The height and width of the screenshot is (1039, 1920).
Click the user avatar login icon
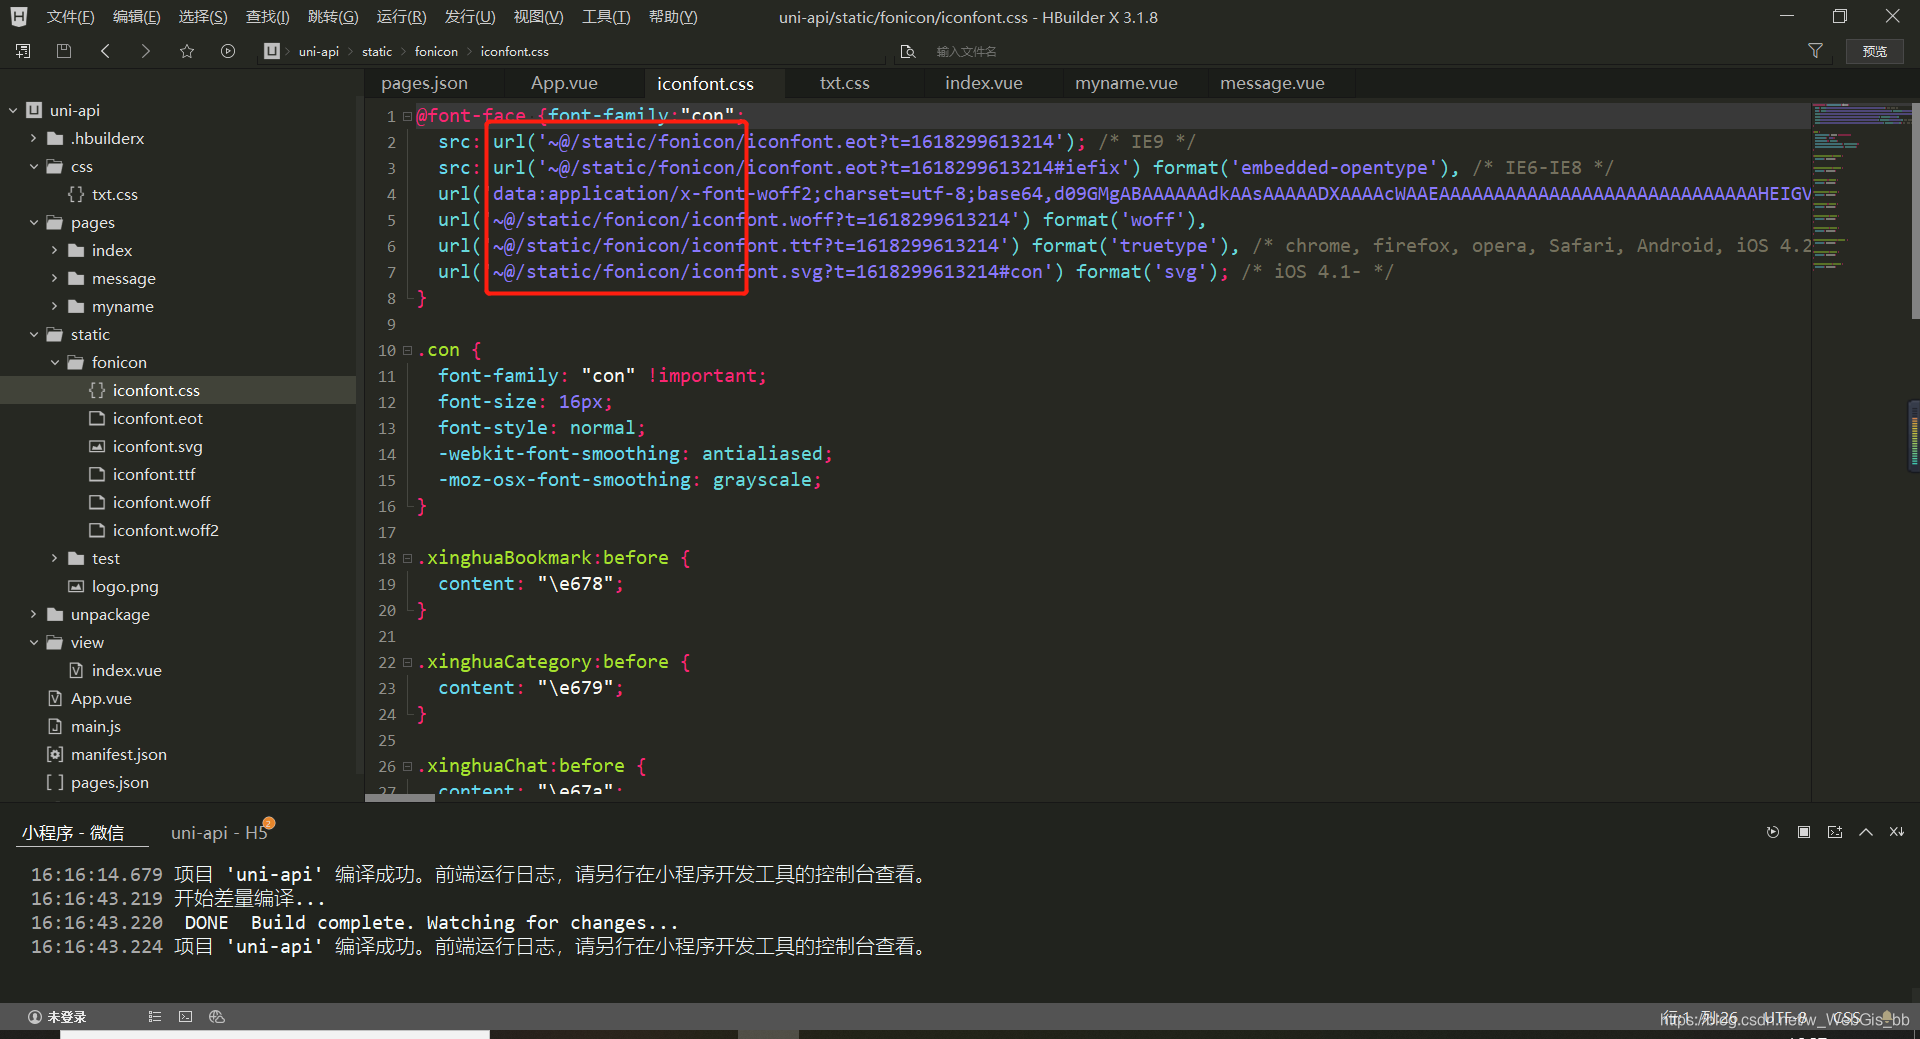35,1017
